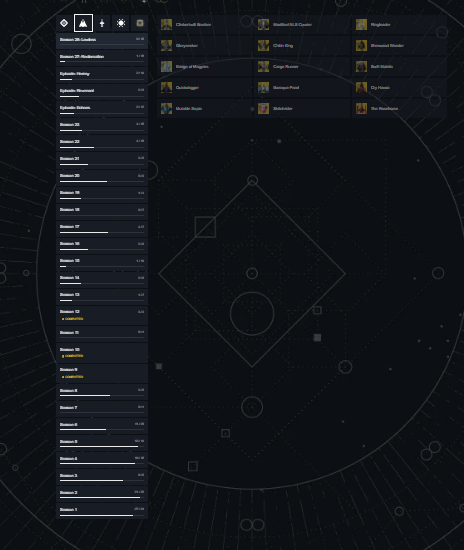Choose the Season 20 entry

click(102, 177)
